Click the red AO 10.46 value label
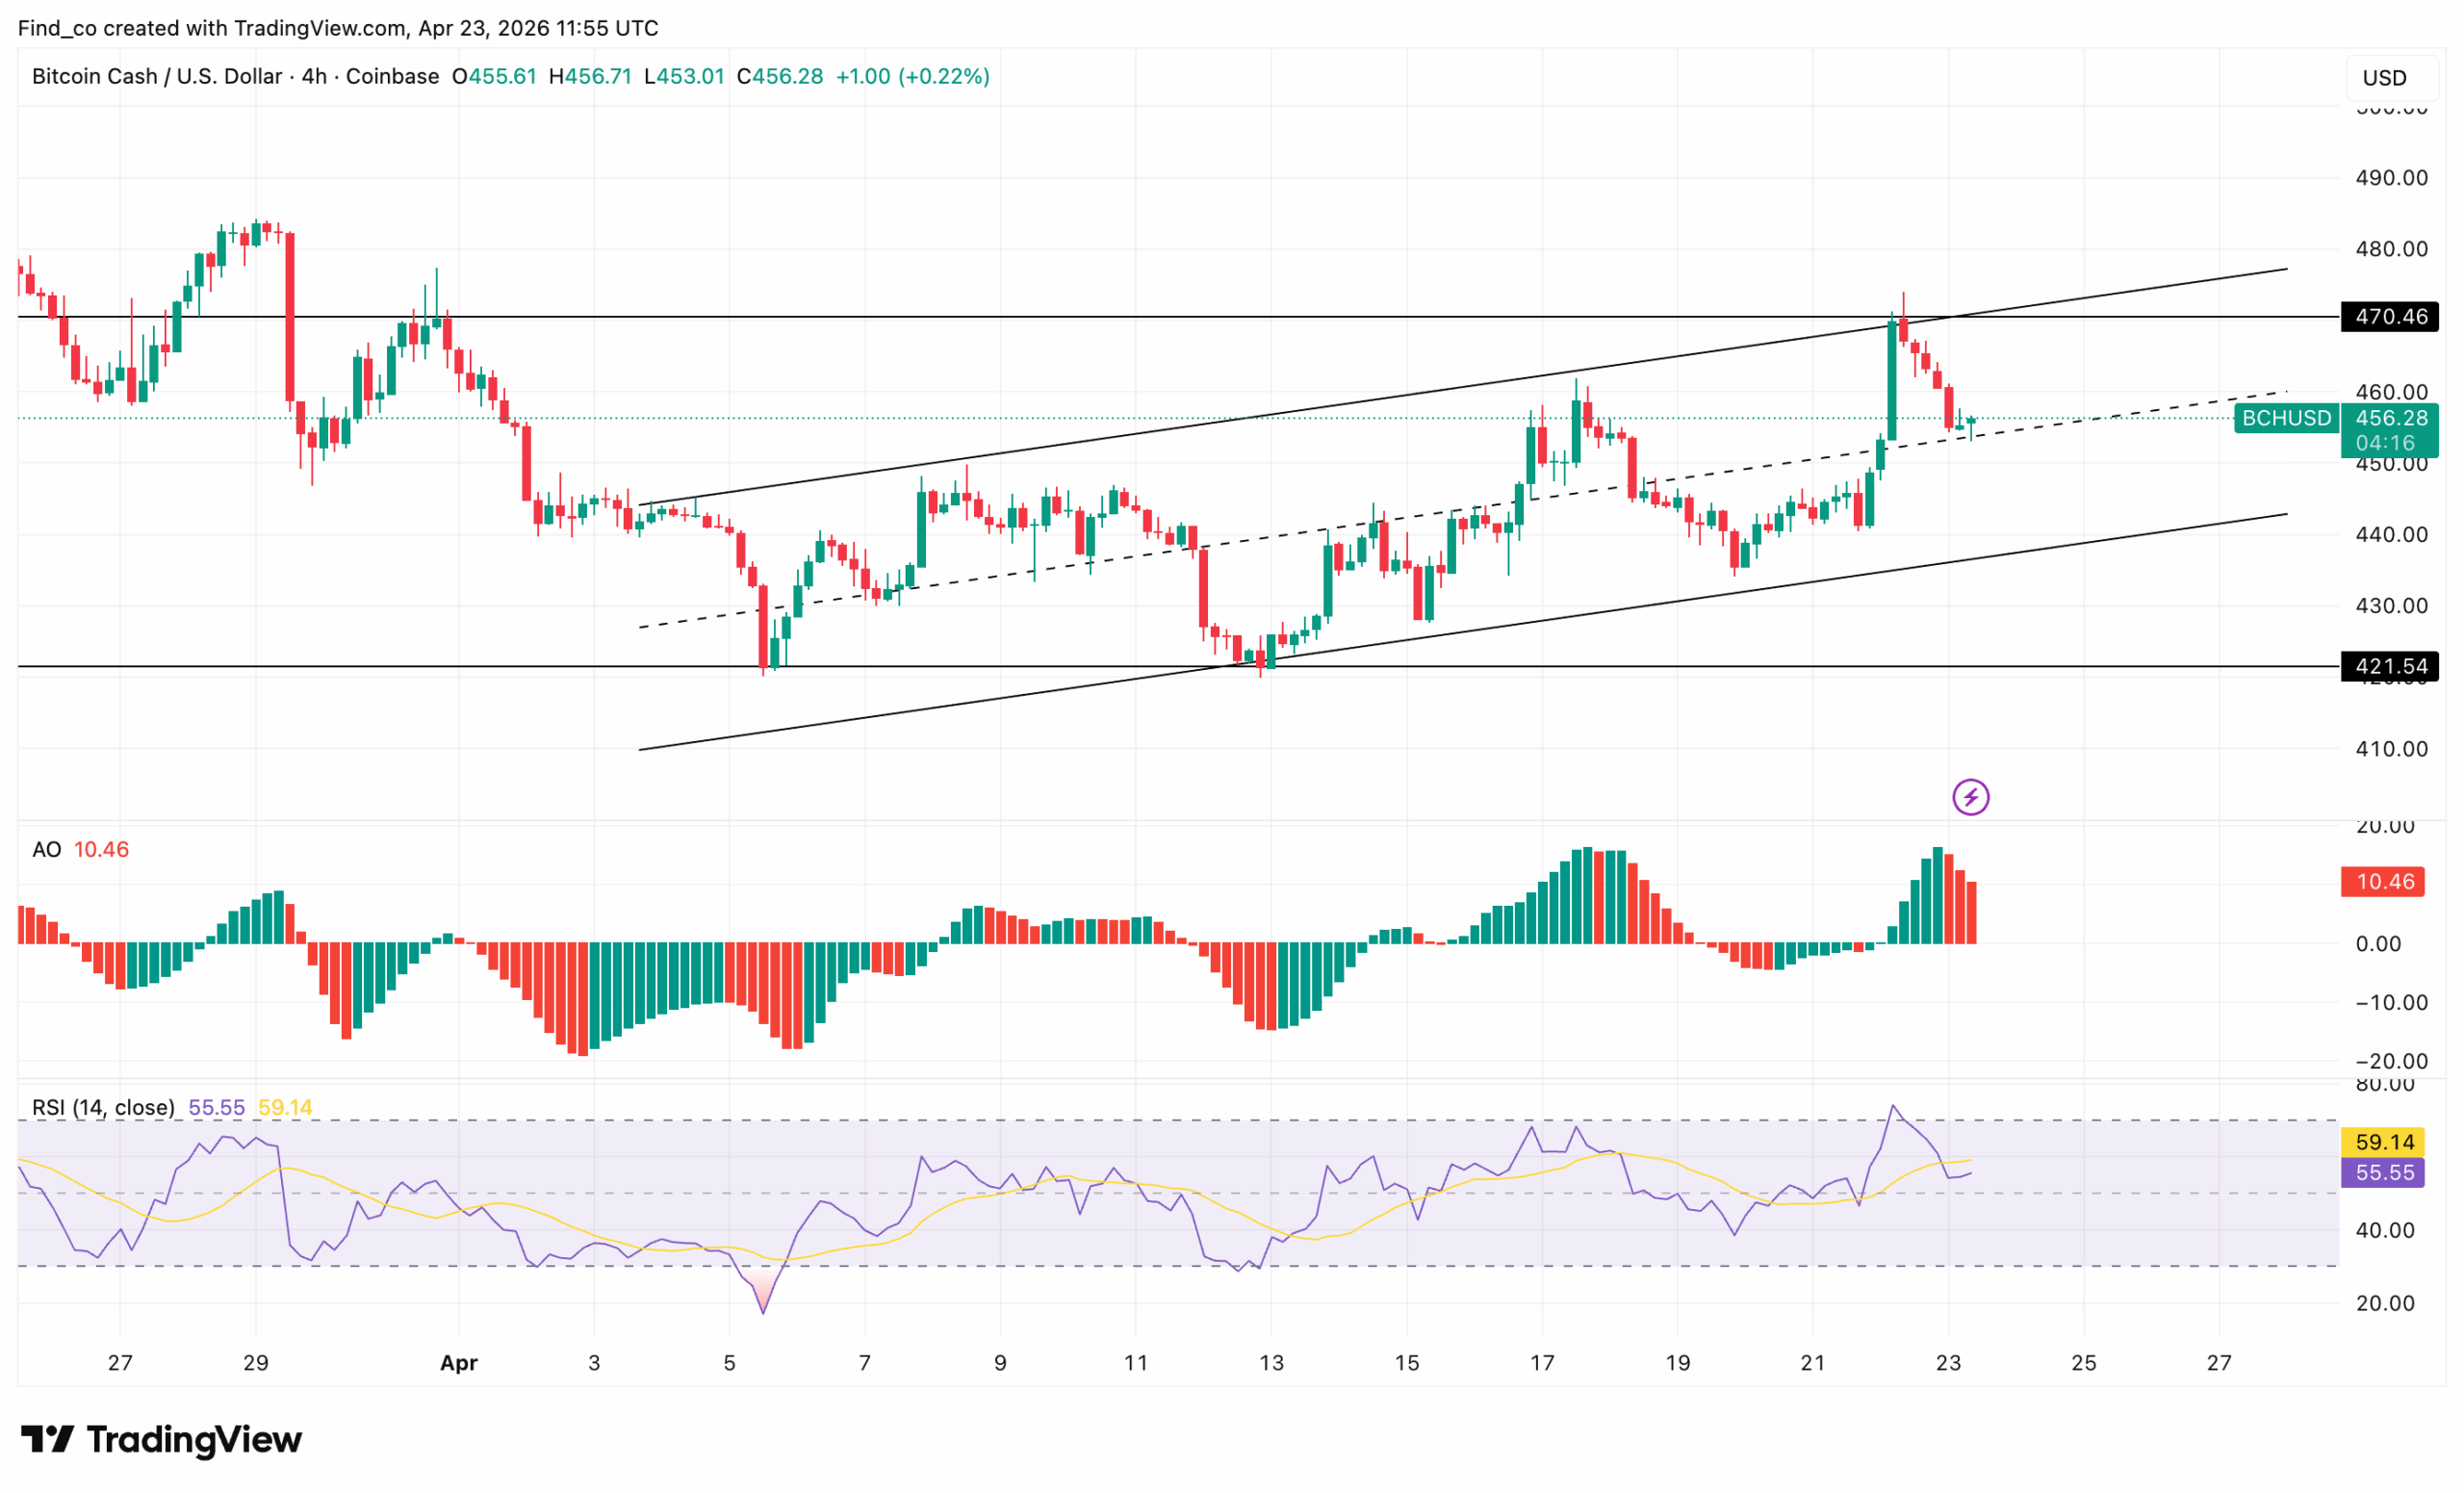 (2384, 881)
